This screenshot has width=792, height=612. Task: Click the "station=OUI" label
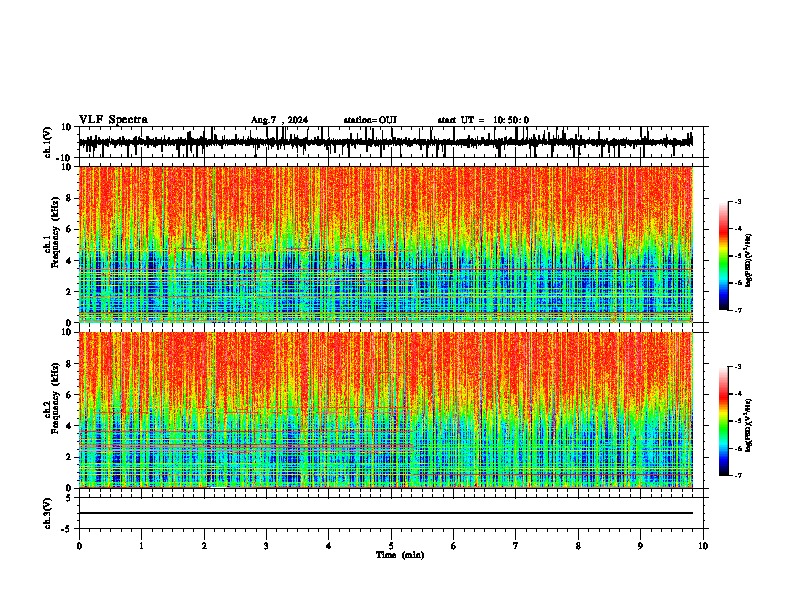[x=370, y=120]
